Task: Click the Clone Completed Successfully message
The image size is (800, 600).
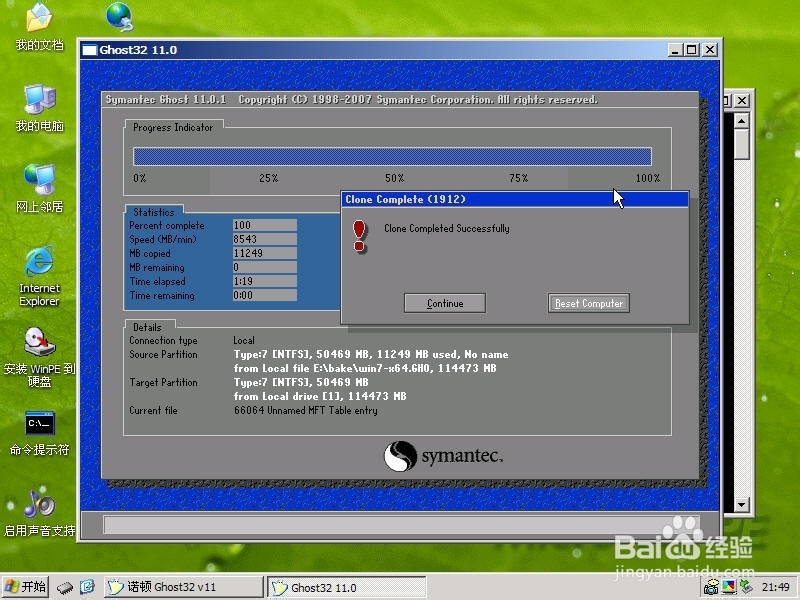Action: 446,229
